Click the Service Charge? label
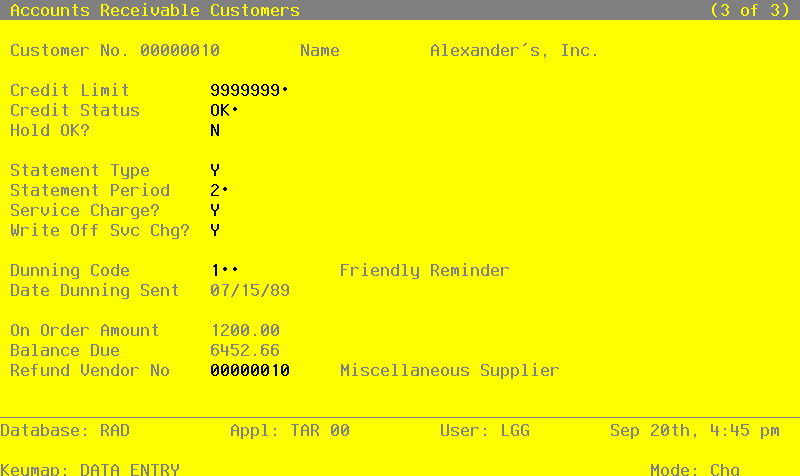This screenshot has height=476, width=800. click(85, 210)
